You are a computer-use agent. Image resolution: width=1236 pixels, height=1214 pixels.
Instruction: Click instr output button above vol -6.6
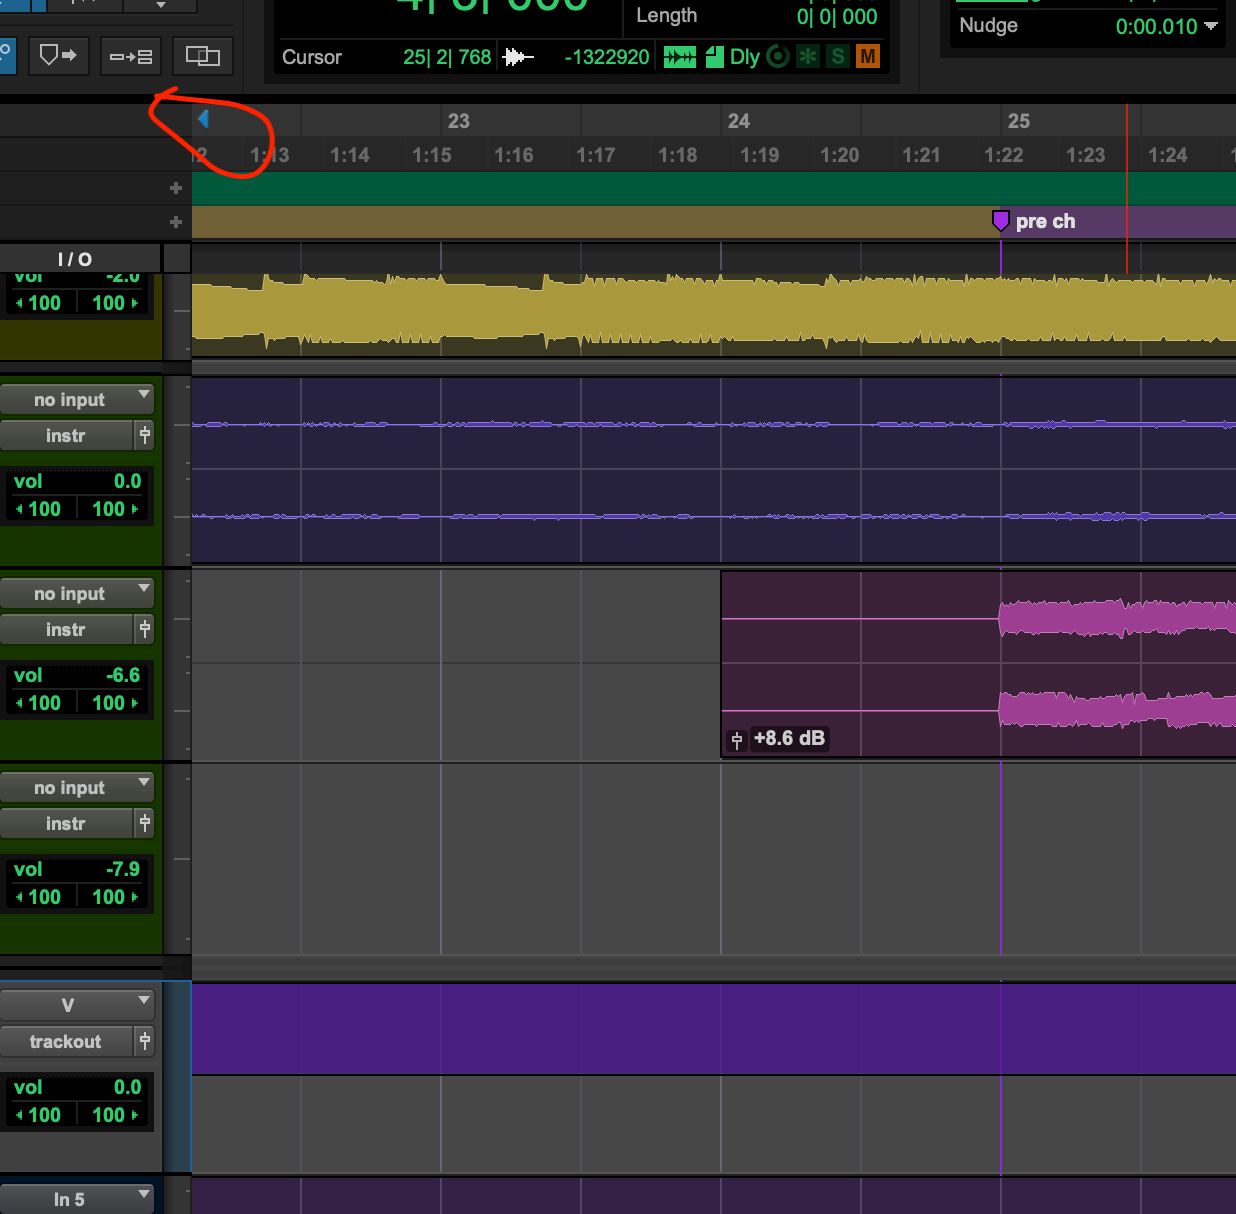click(66, 629)
